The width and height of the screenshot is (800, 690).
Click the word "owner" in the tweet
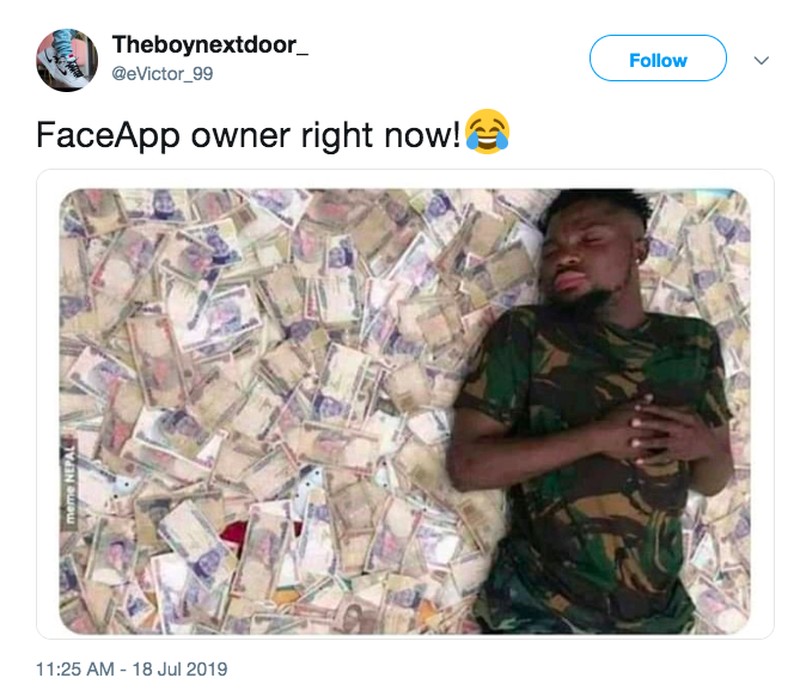(x=240, y=137)
